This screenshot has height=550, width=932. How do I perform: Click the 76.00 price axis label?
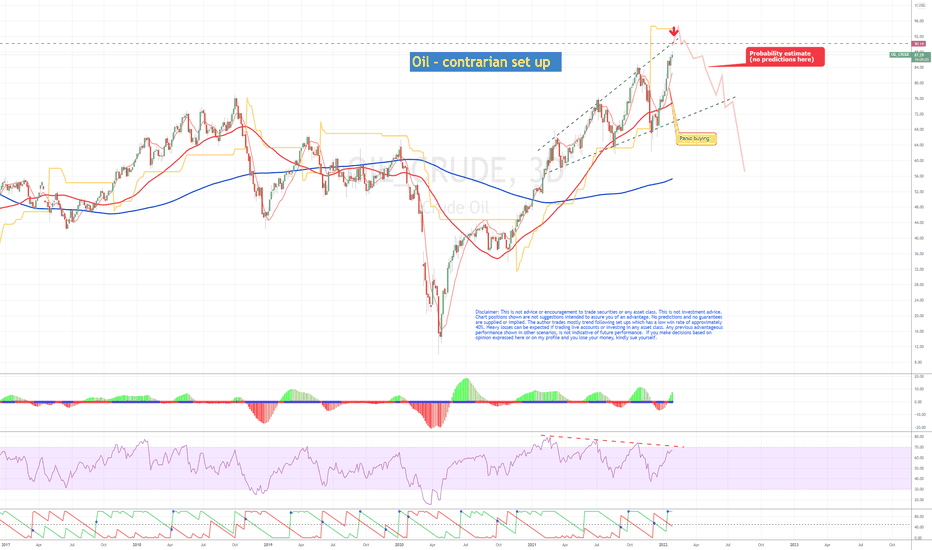[919, 98]
